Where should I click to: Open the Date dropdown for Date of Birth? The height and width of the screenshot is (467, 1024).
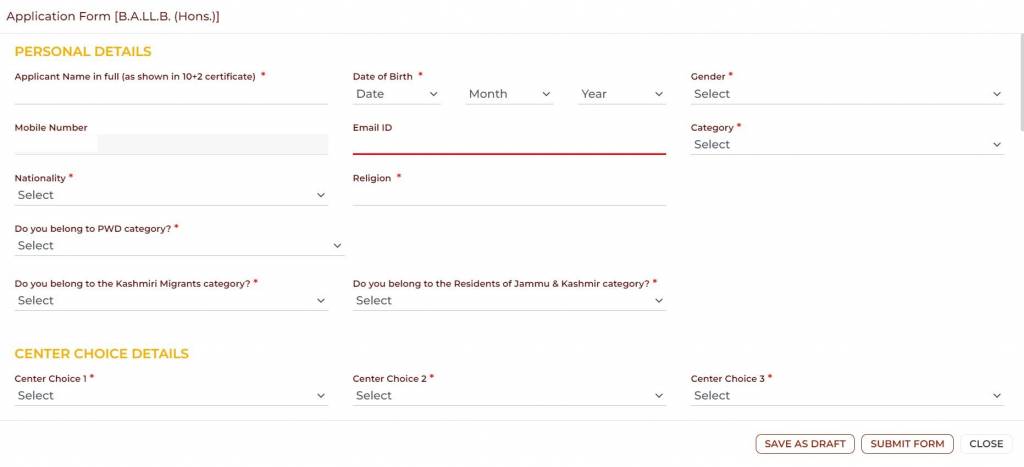click(x=397, y=94)
